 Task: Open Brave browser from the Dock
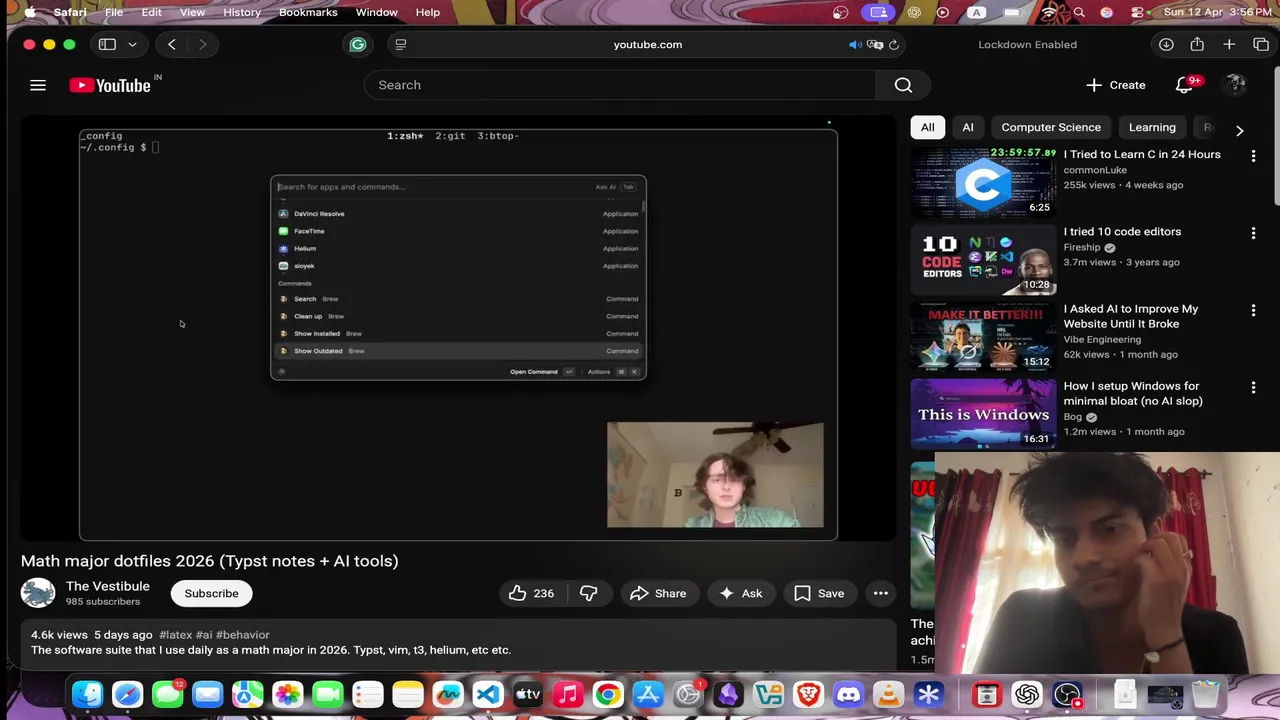[x=808, y=694]
